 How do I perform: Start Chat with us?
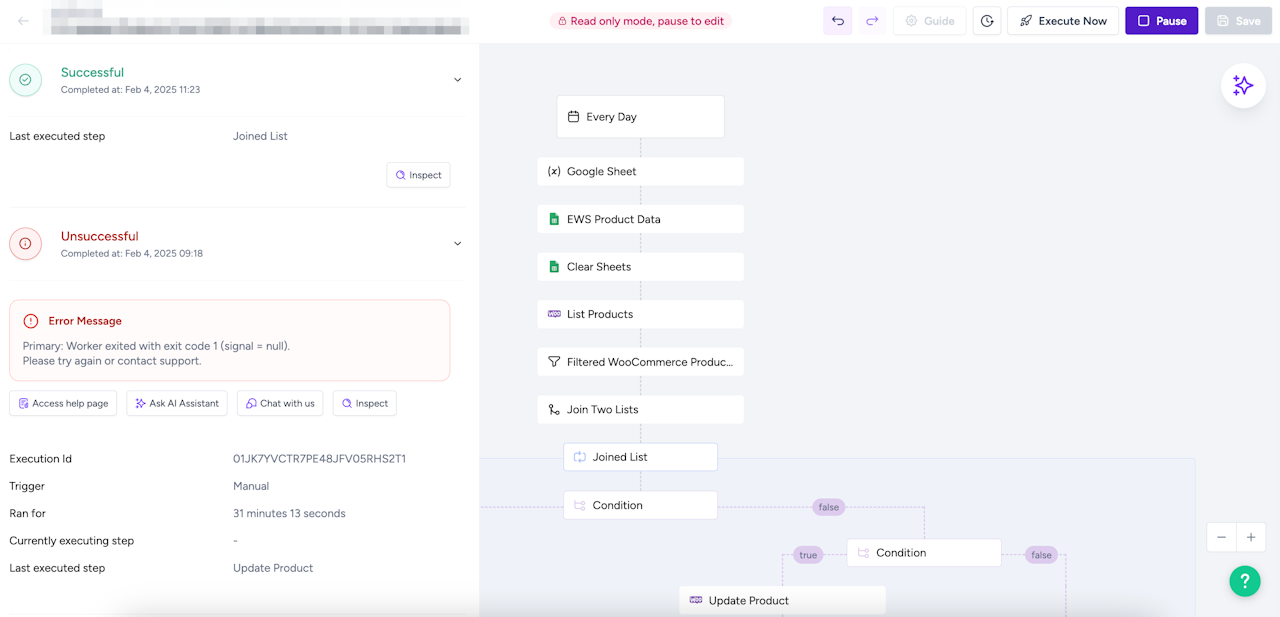pos(280,403)
